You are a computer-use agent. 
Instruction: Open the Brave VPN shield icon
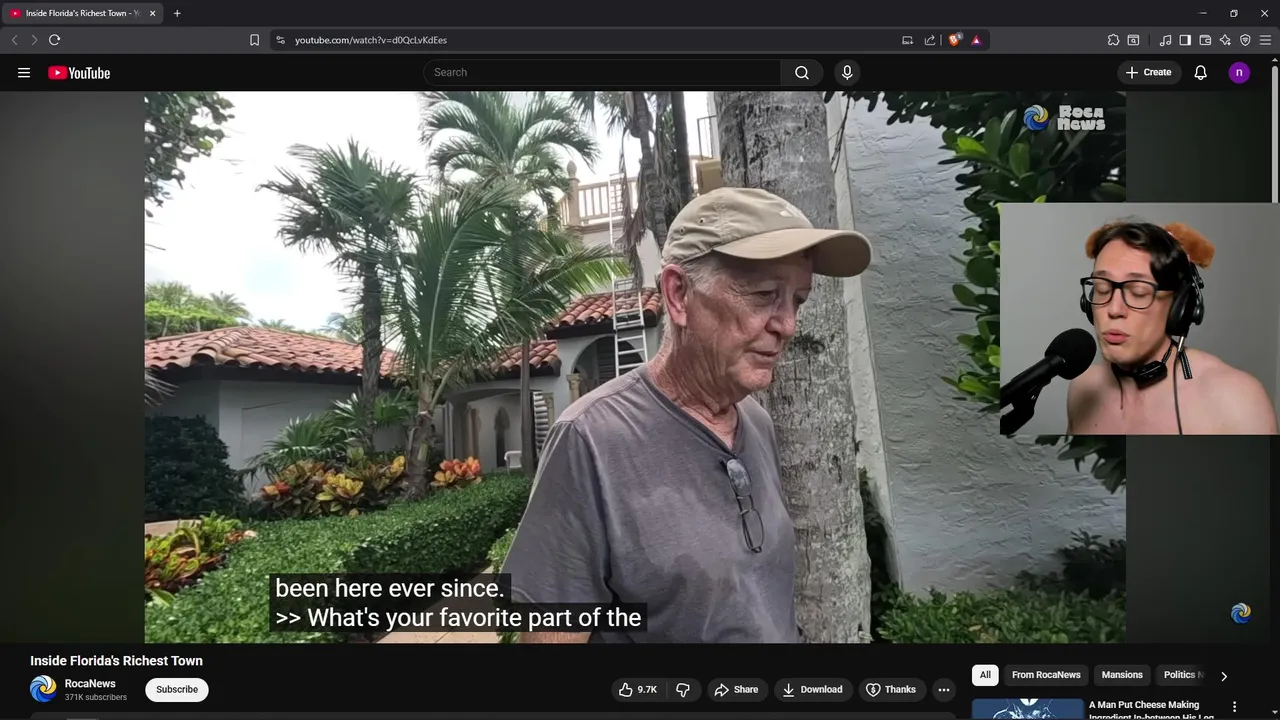(1245, 40)
